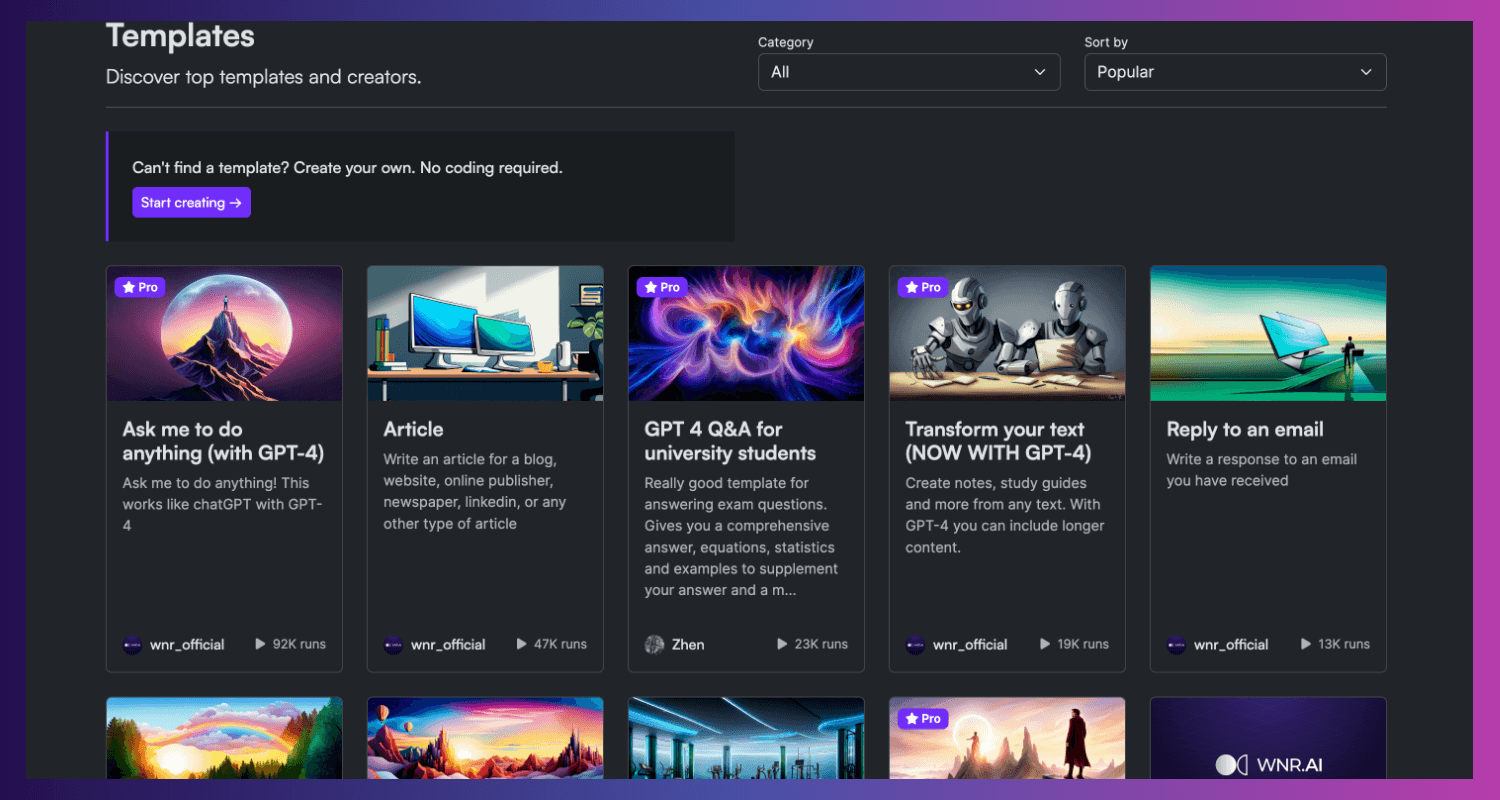This screenshot has width=1500, height=800.
Task: Click wnr_official name on Ask me to do anything card
Action: (x=187, y=645)
